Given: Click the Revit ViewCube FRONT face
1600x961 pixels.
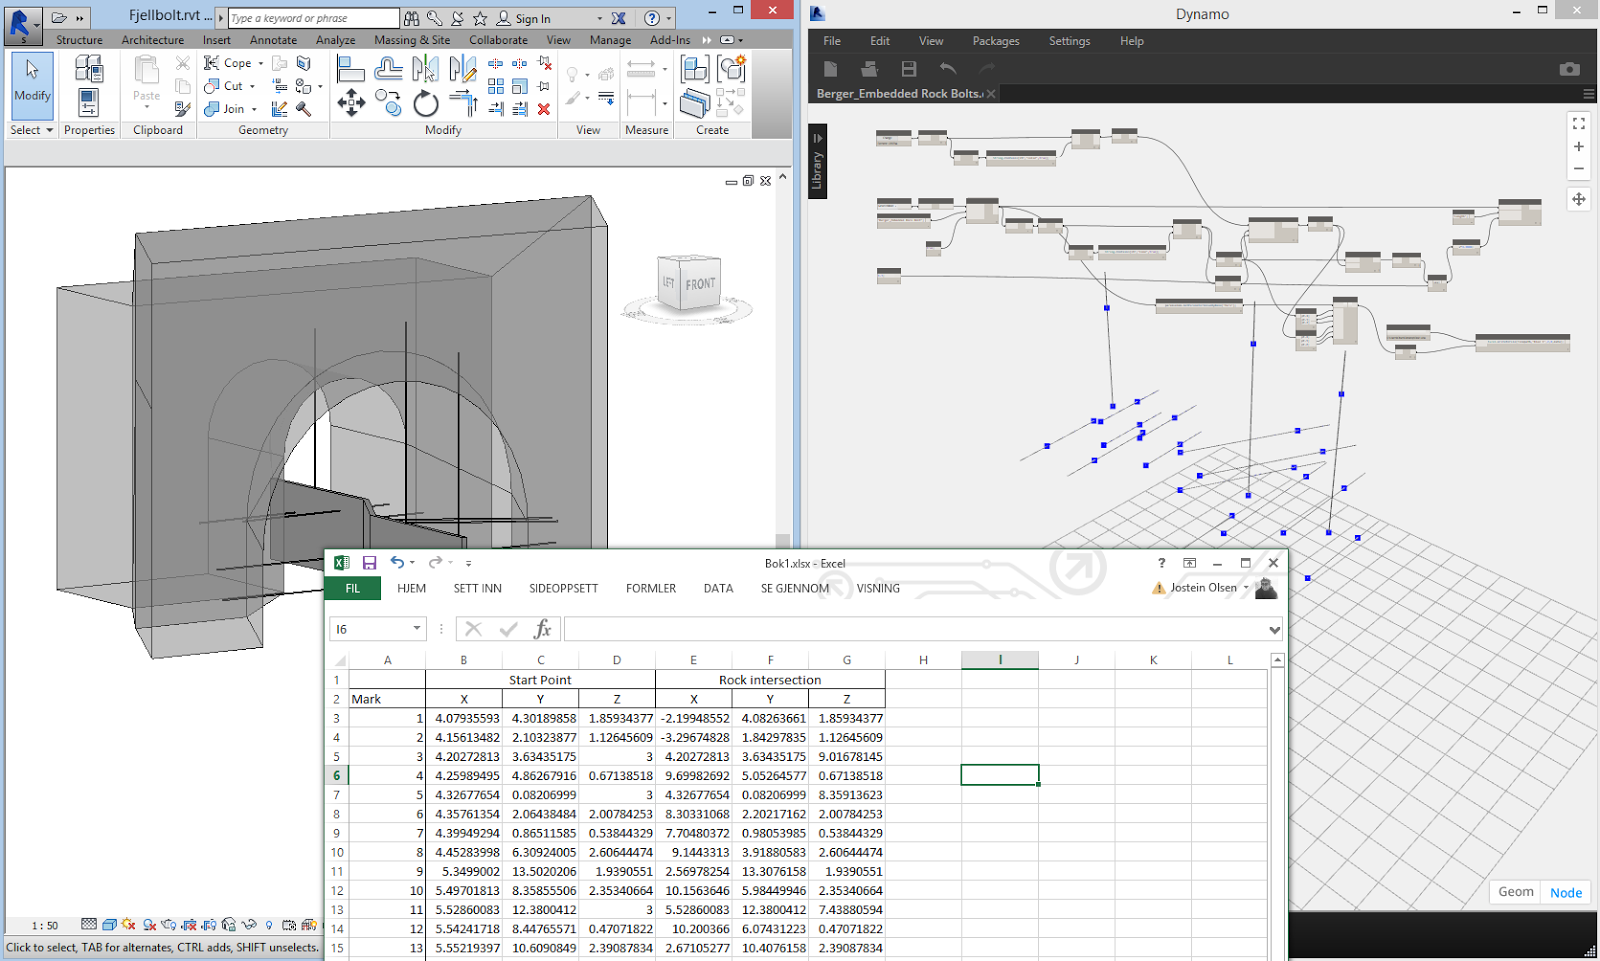Looking at the screenshot, I should pyautogui.click(x=699, y=284).
